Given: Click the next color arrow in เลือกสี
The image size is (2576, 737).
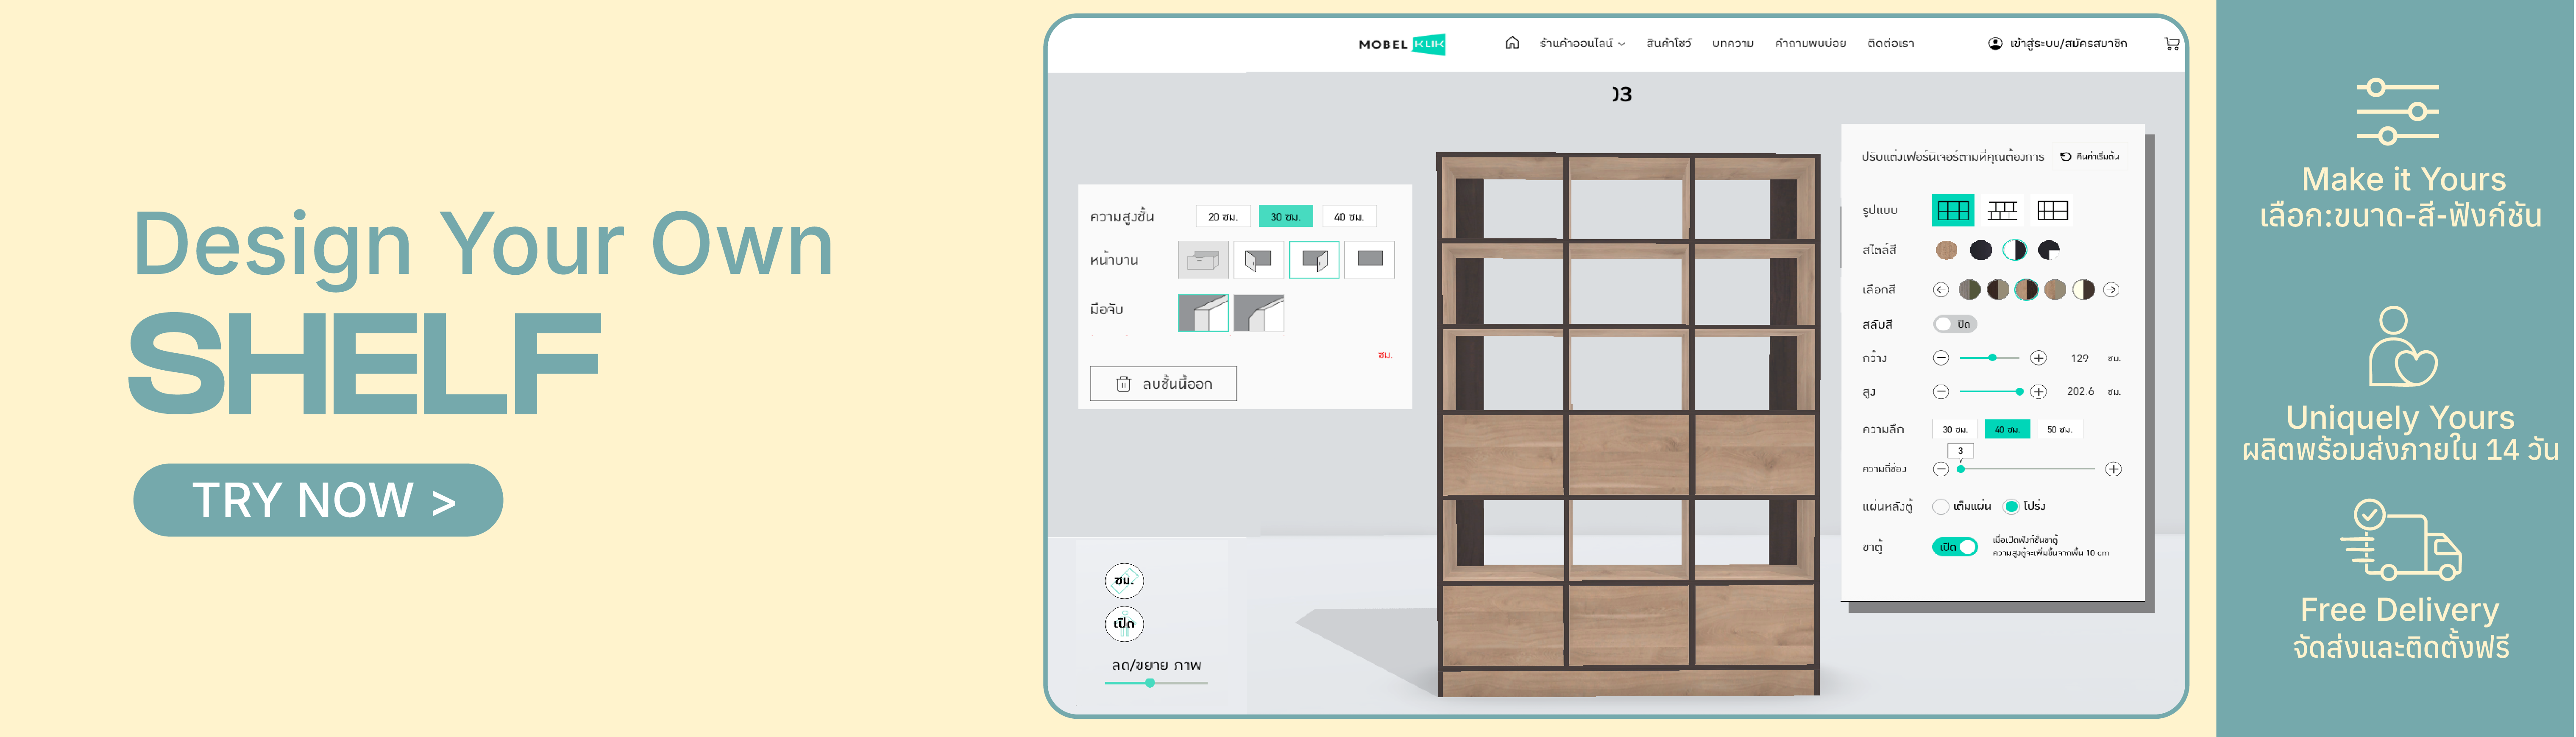Looking at the screenshot, I should [2111, 290].
